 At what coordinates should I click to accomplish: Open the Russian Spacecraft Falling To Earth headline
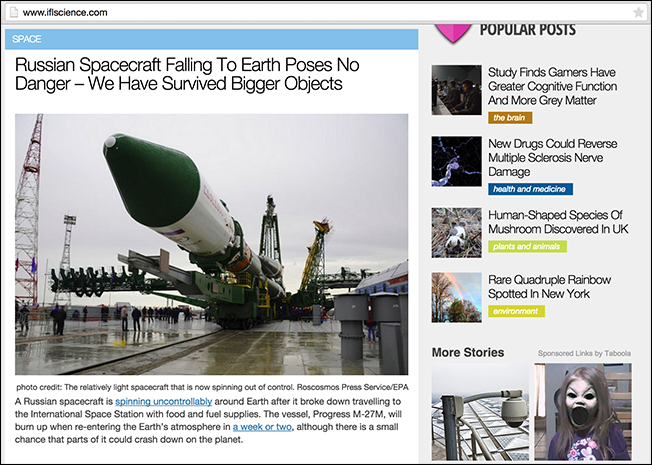[x=187, y=74]
